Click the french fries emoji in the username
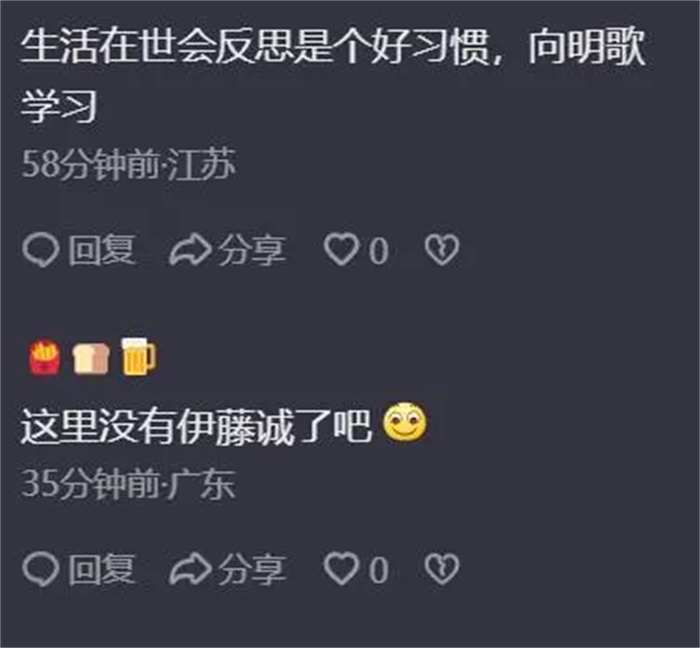 pos(45,357)
